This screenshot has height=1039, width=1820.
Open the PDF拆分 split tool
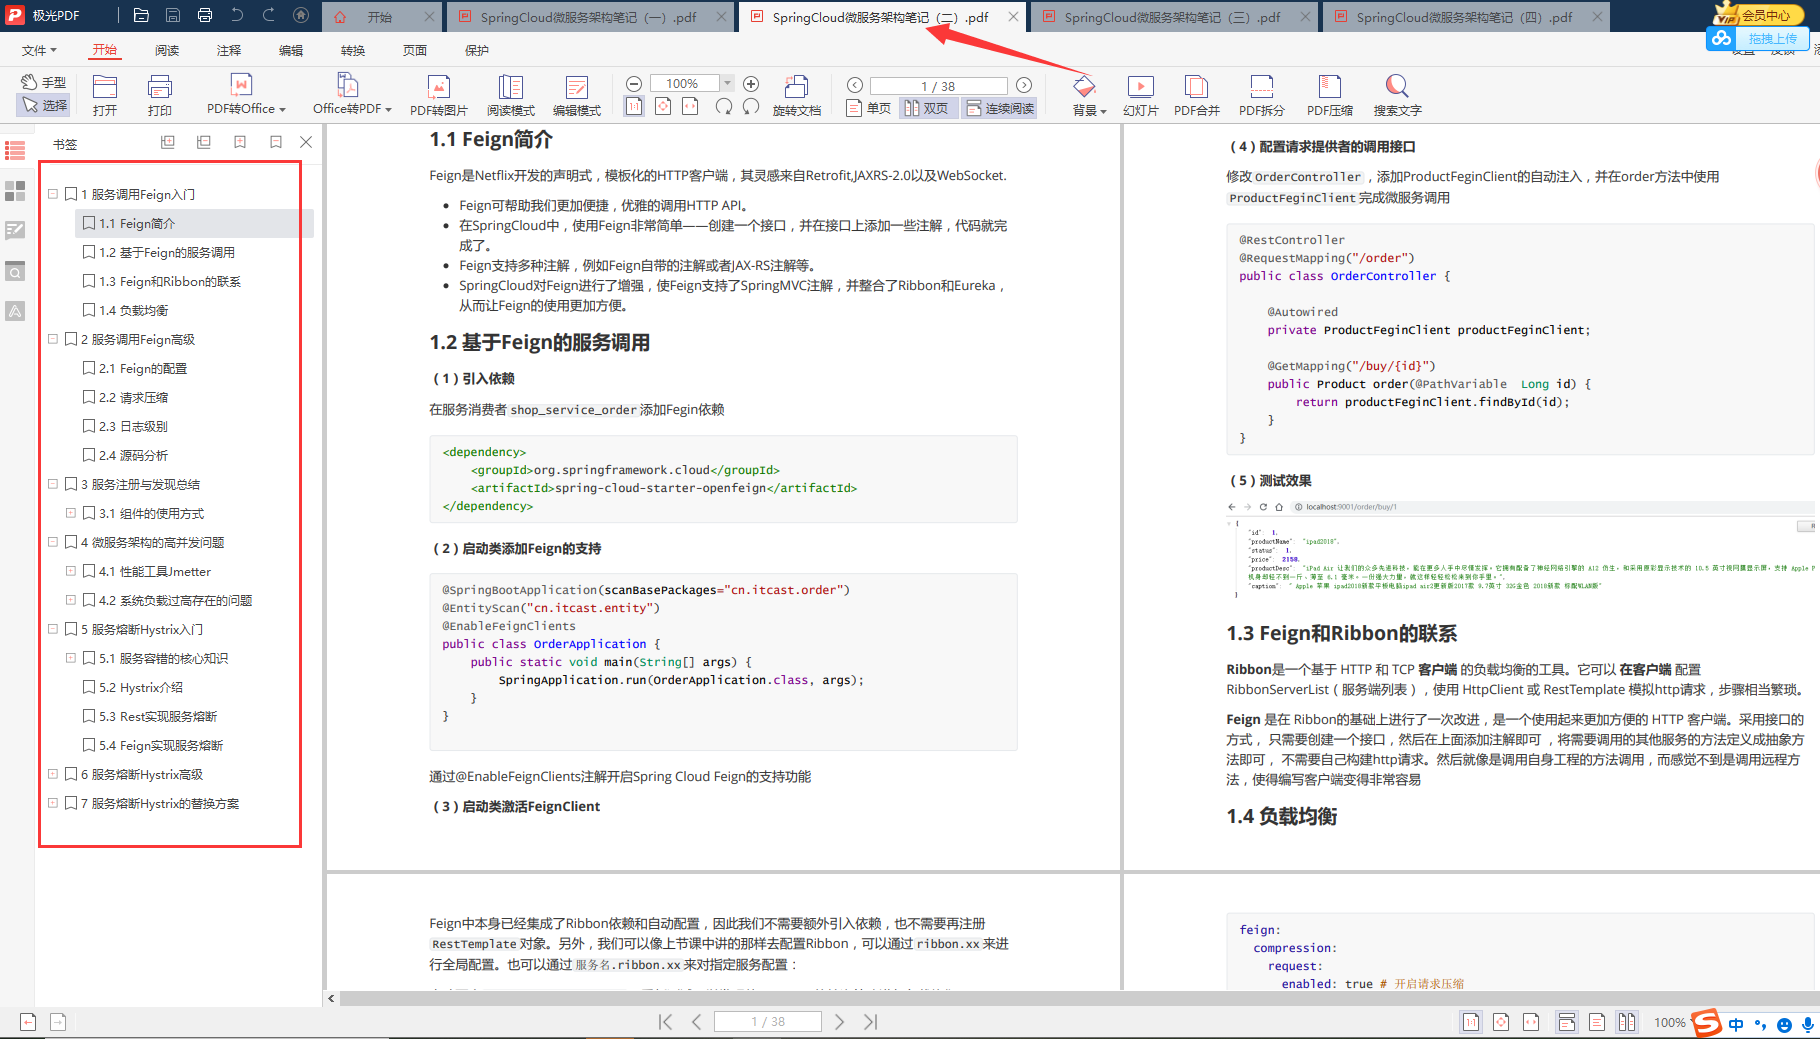(x=1262, y=95)
